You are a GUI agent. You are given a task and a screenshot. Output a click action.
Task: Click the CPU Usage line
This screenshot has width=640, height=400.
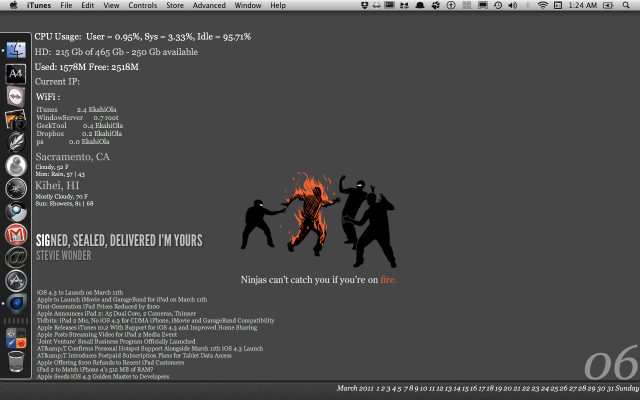click(142, 37)
